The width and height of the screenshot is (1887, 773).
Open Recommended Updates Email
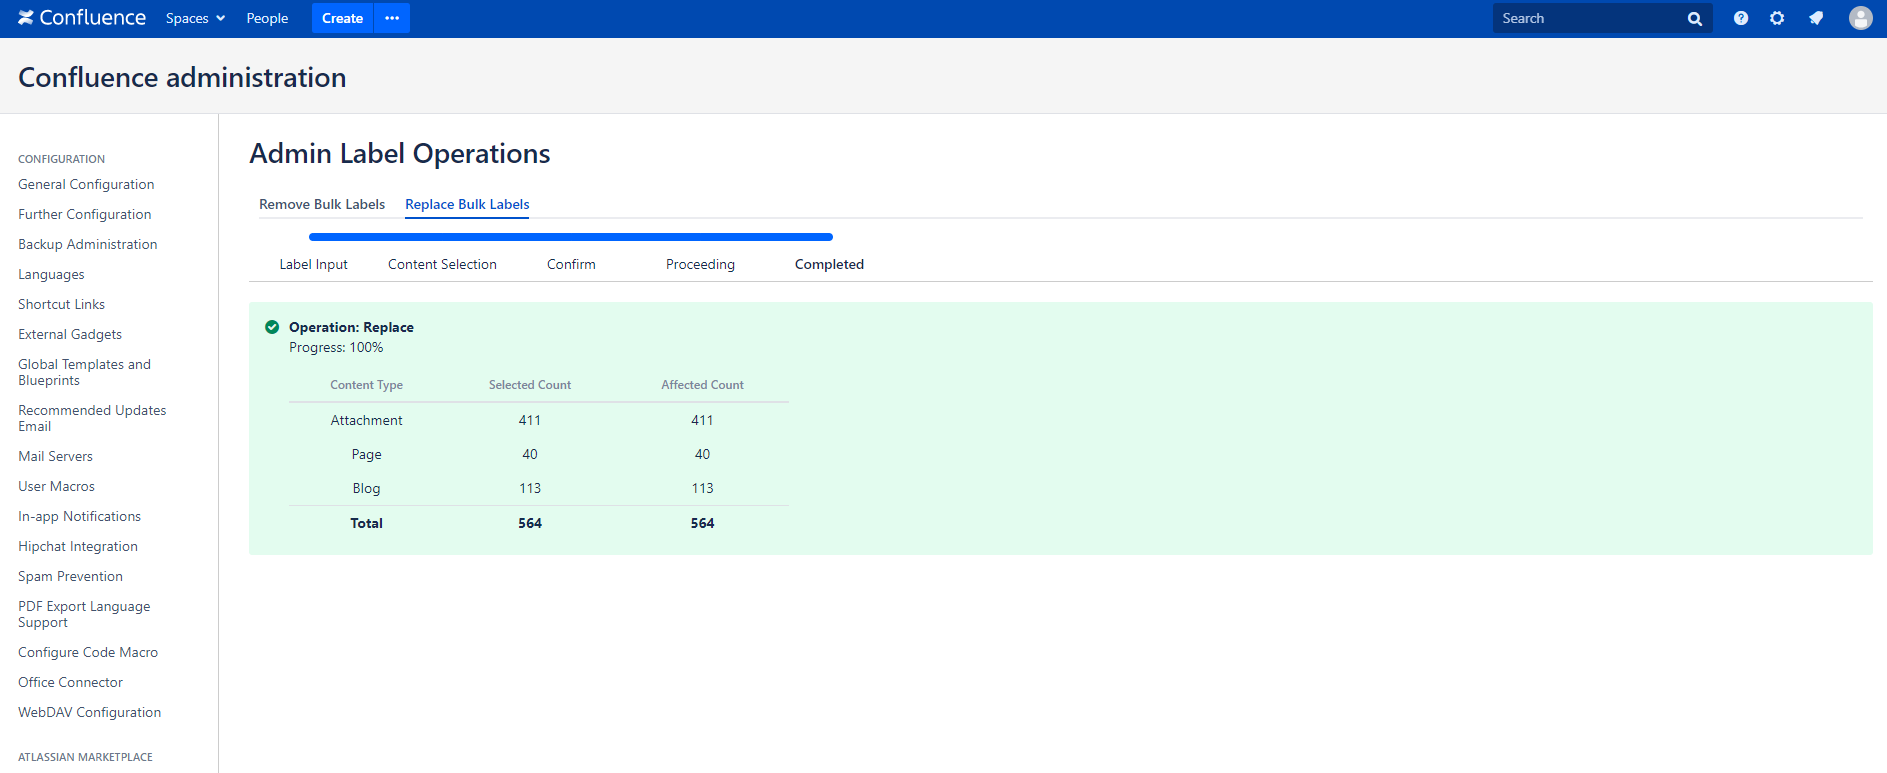click(92, 418)
